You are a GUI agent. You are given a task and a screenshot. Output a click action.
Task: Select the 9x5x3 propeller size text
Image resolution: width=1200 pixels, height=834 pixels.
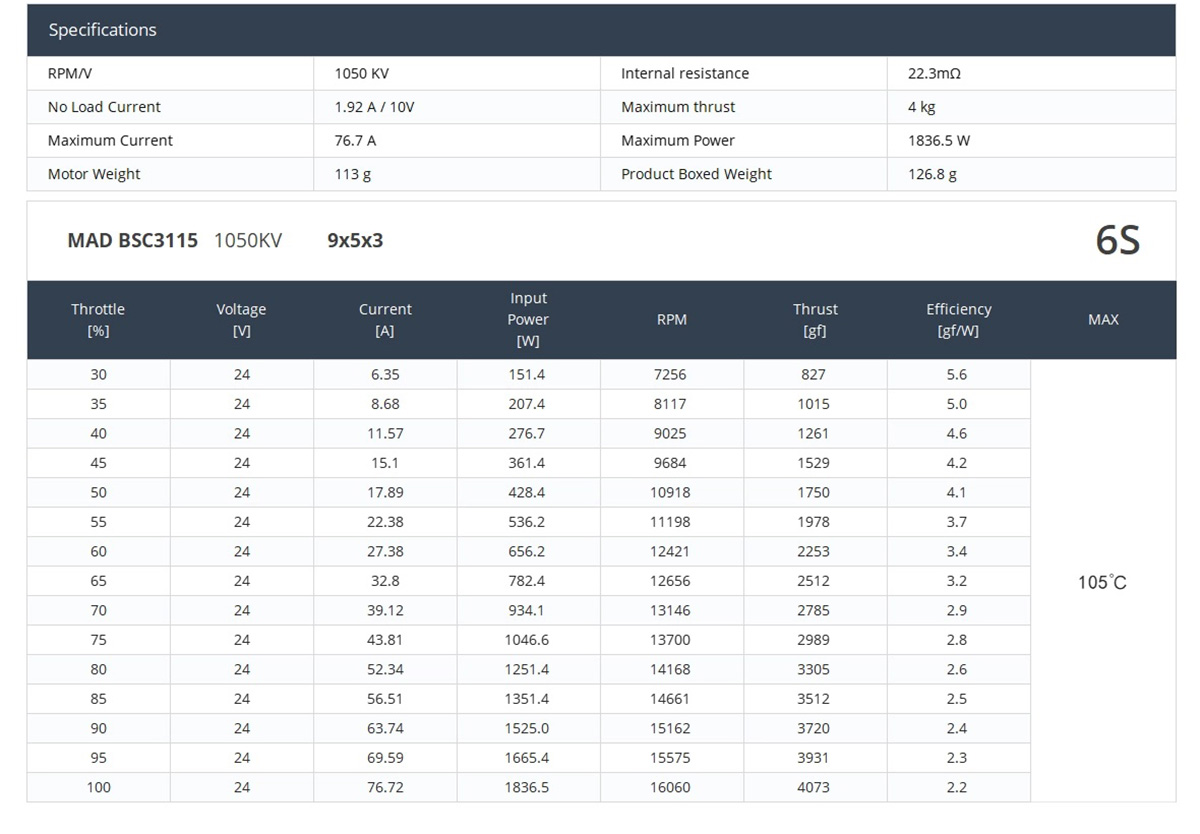355,240
